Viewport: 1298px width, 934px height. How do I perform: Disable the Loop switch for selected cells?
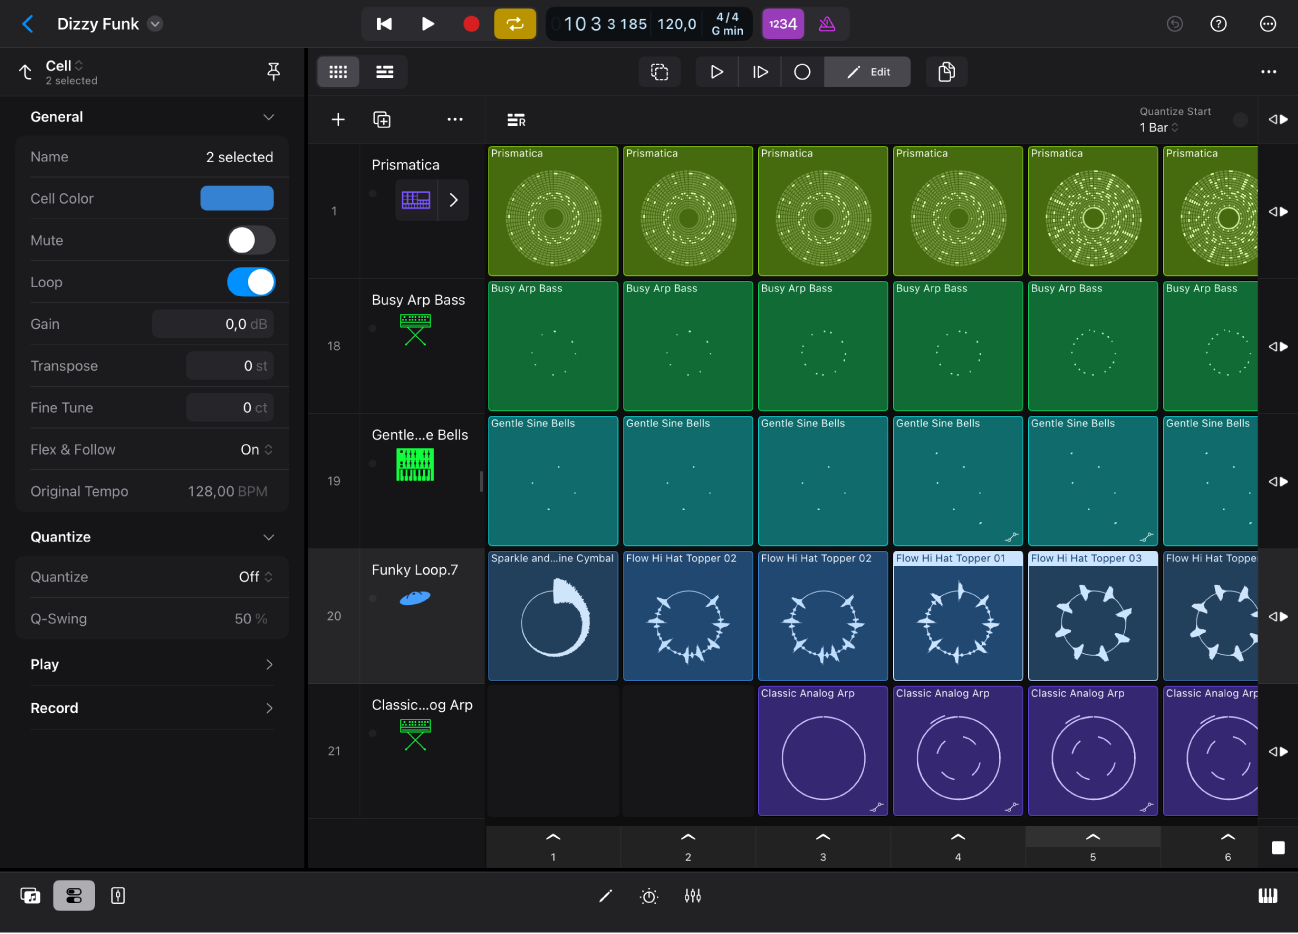click(250, 282)
